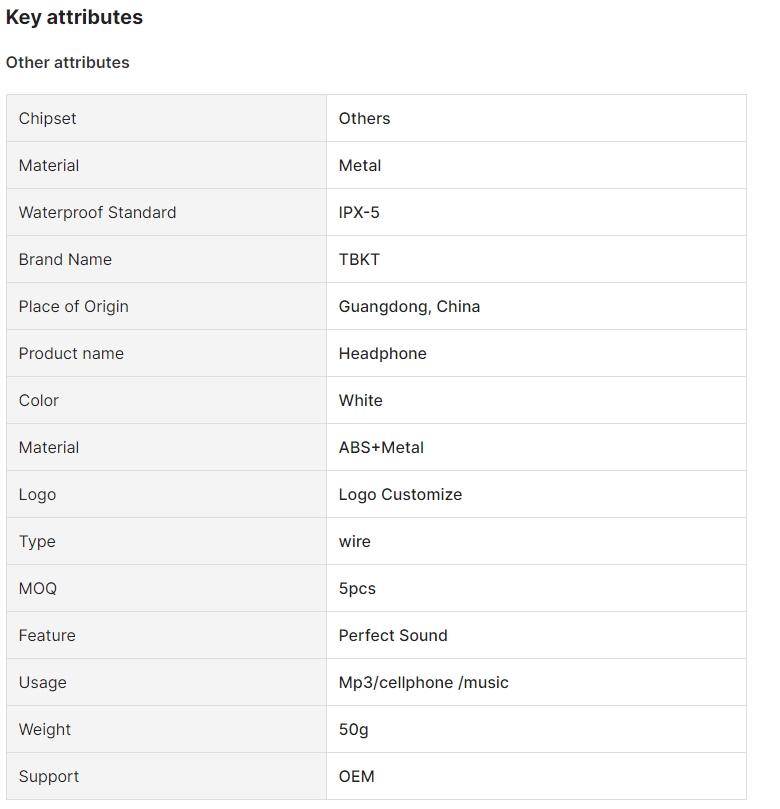Select the Perfect Sound feature value
This screenshot has width=780, height=809.
tap(393, 635)
